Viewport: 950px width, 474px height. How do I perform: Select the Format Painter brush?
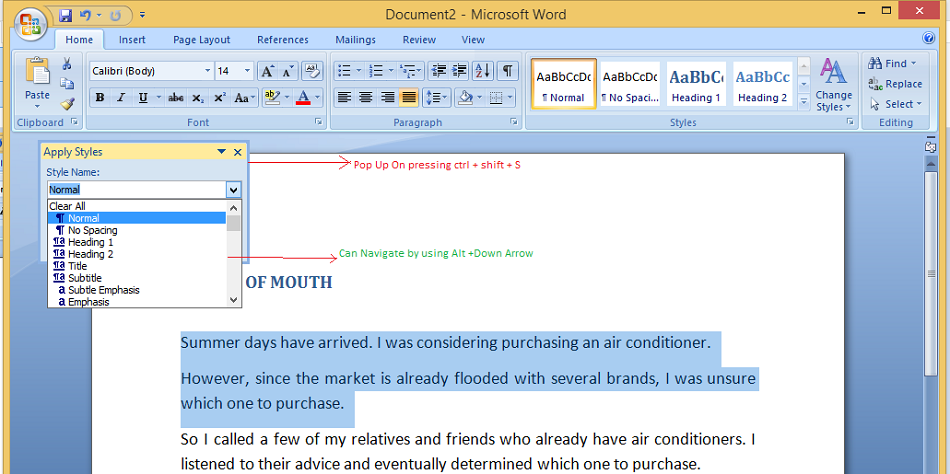click(67, 103)
